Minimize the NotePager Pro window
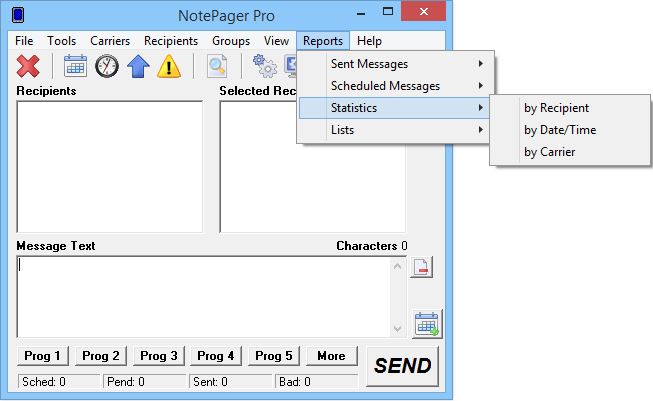Image resolution: width=653 pixels, height=401 pixels. (361, 13)
